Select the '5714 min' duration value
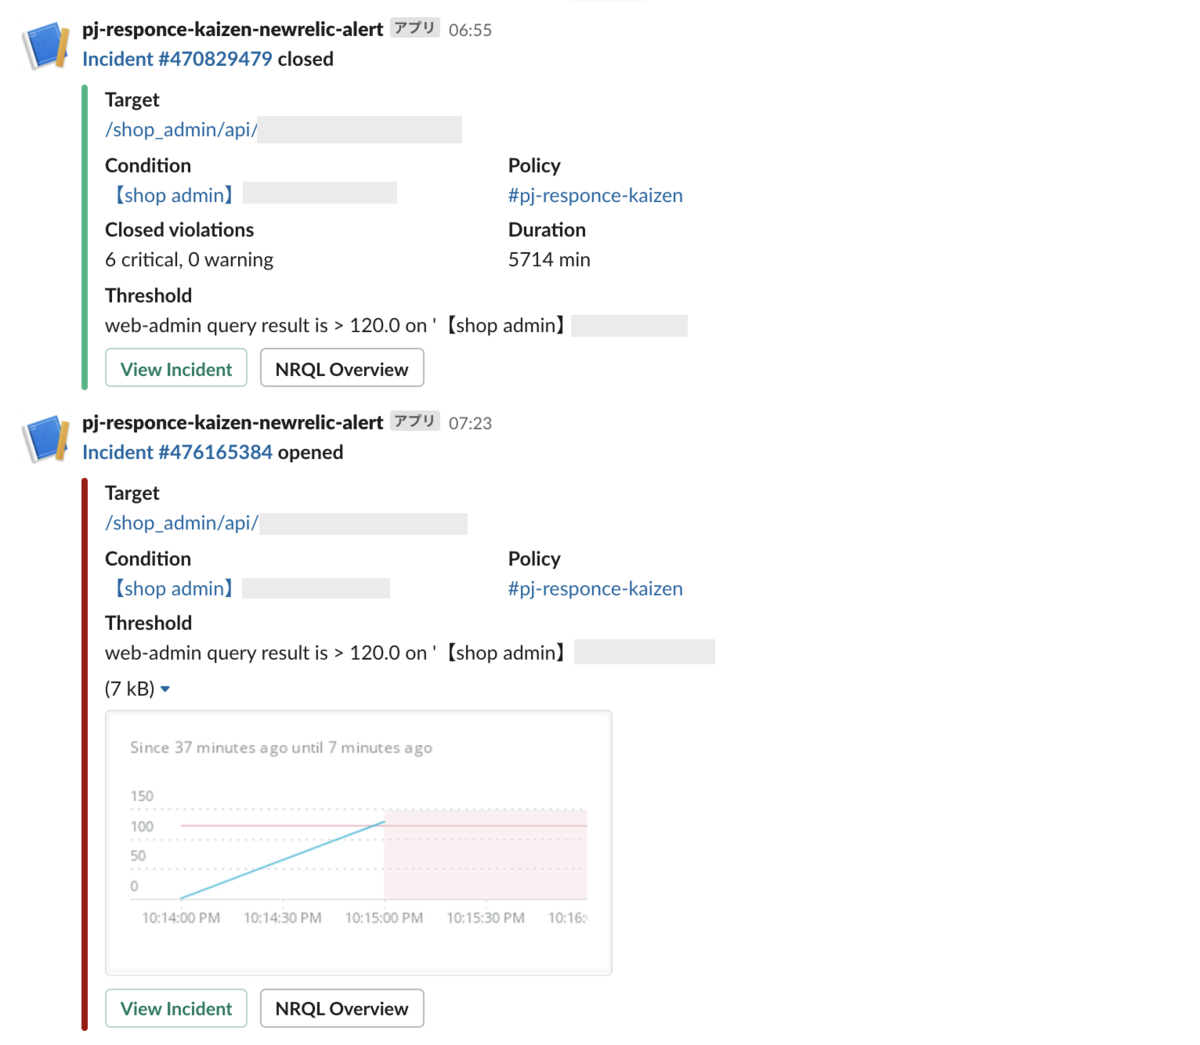The height and width of the screenshot is (1045, 1200). (x=549, y=259)
